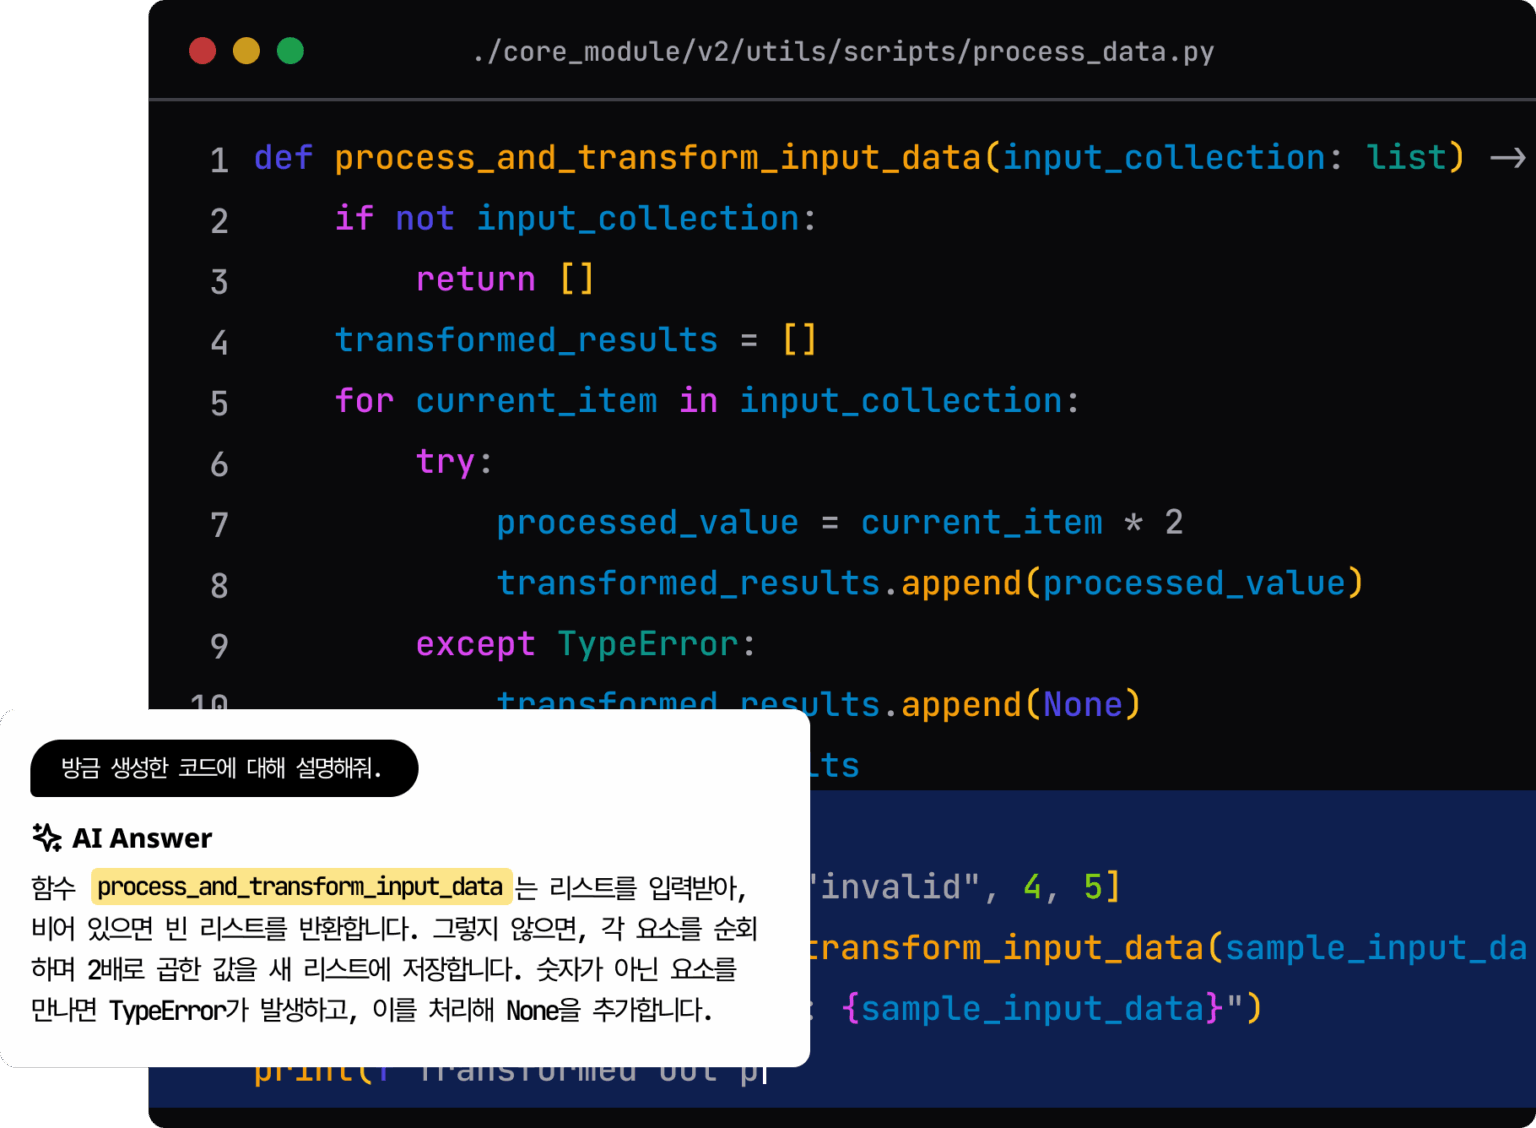Click the except TypeError line
The width and height of the screenshot is (1536, 1128).
tap(585, 644)
